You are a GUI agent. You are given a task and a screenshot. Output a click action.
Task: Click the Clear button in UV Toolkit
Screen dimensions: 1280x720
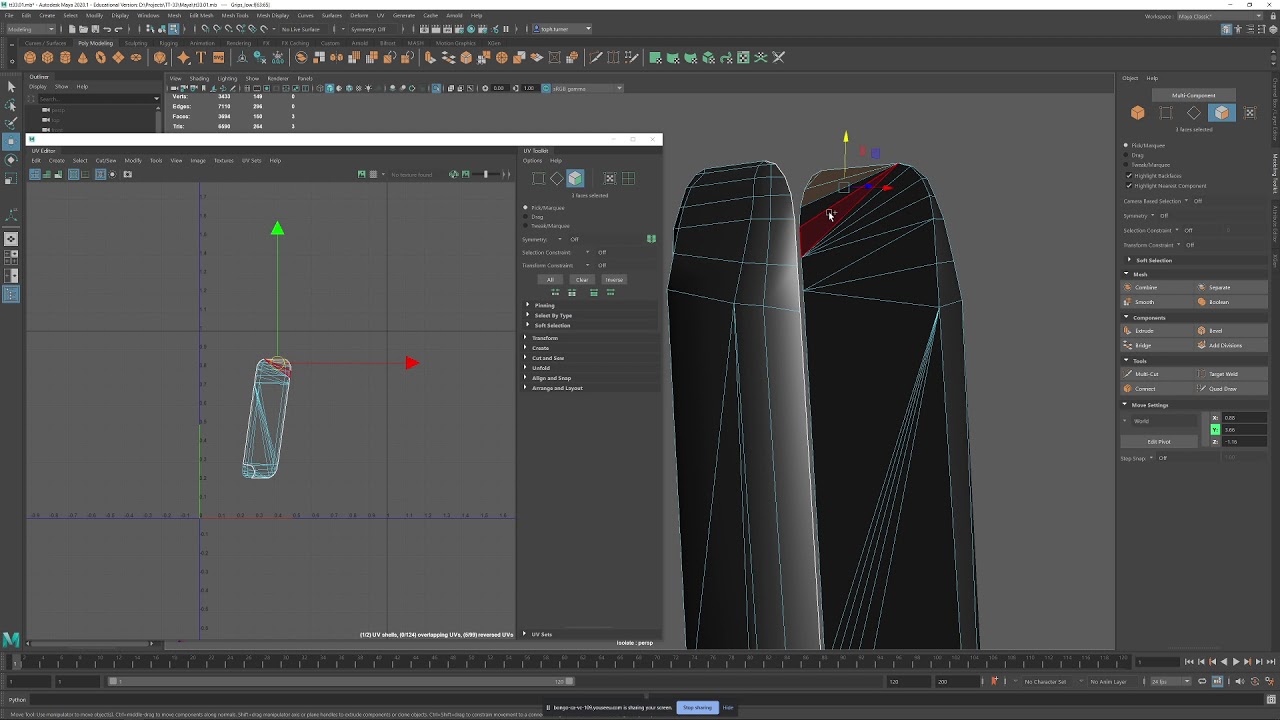(582, 280)
